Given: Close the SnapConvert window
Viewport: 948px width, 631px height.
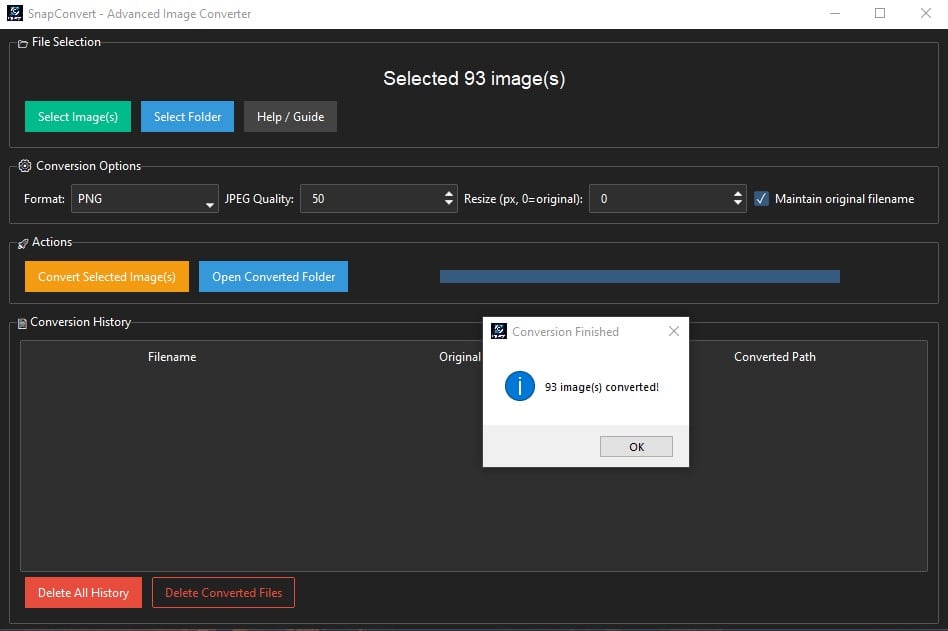Looking at the screenshot, I should tap(926, 13).
